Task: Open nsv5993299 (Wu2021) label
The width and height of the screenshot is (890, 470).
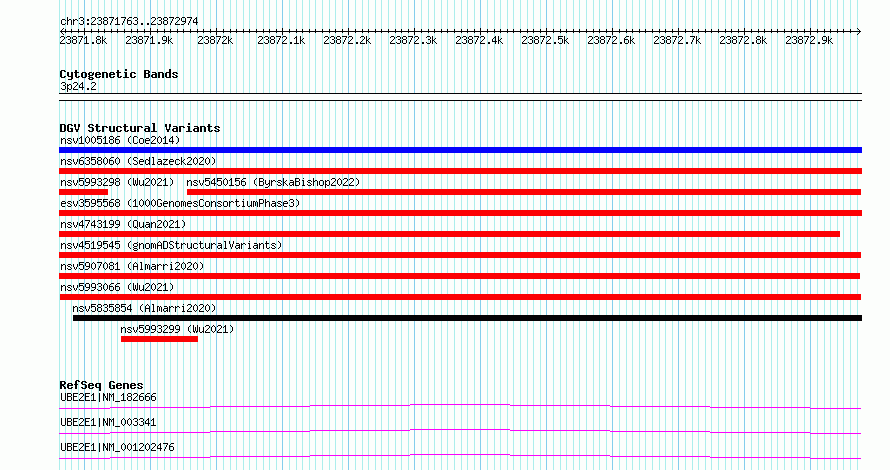Action: point(177,329)
